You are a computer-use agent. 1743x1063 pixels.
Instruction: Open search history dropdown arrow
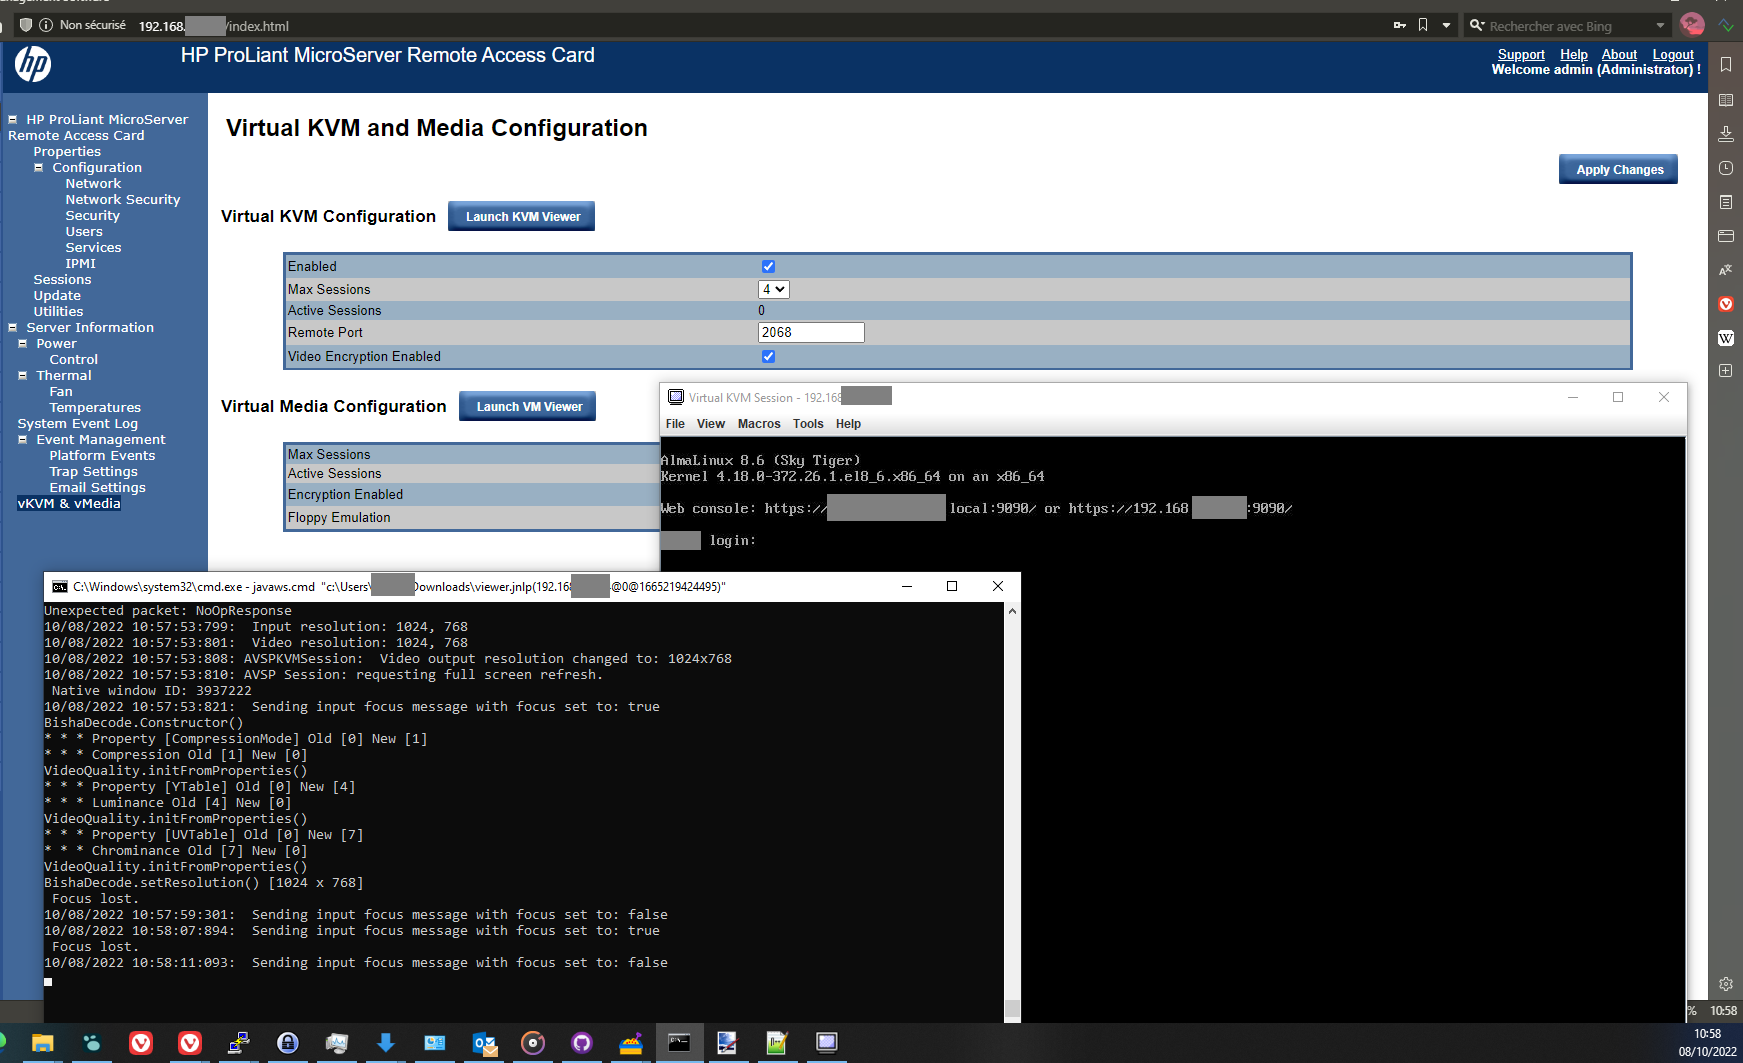click(x=1660, y=26)
